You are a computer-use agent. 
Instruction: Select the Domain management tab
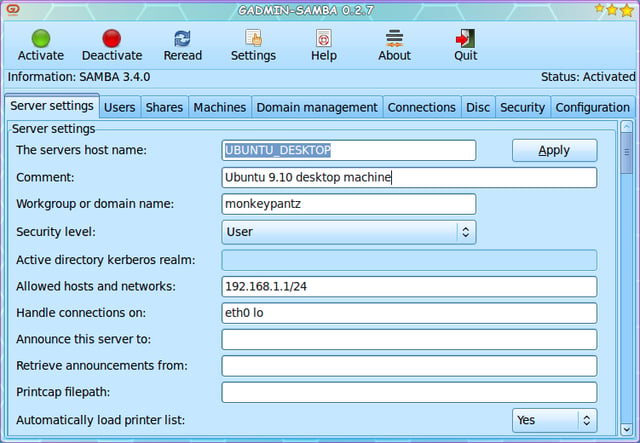(x=317, y=107)
